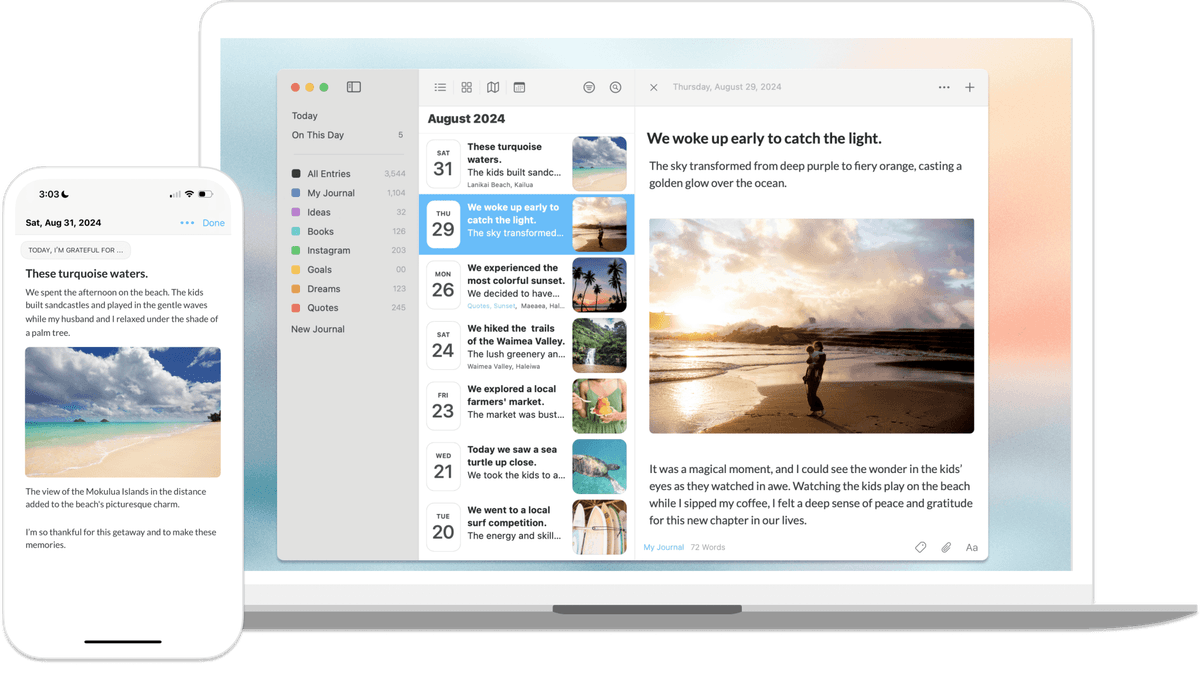Open the FRI 23 farmers' market entry

point(527,406)
